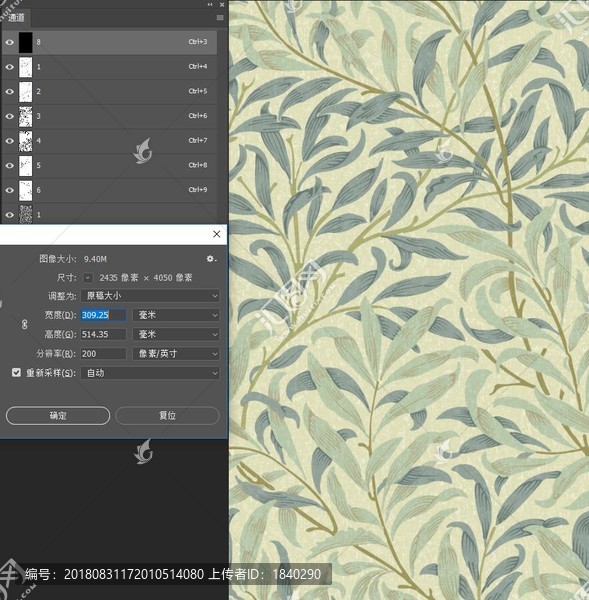The width and height of the screenshot is (589, 600).
Task: Open the resample method 自动 dropdown
Action: (150, 373)
